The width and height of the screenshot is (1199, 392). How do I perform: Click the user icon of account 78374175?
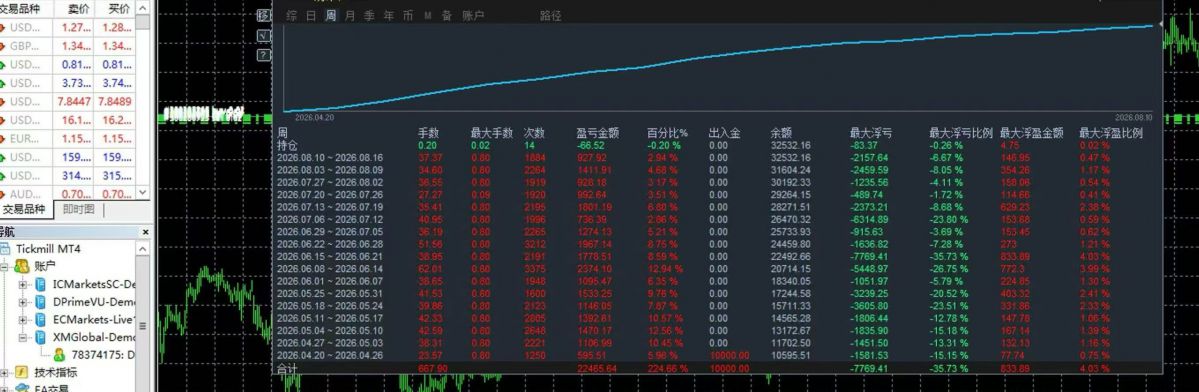point(59,355)
